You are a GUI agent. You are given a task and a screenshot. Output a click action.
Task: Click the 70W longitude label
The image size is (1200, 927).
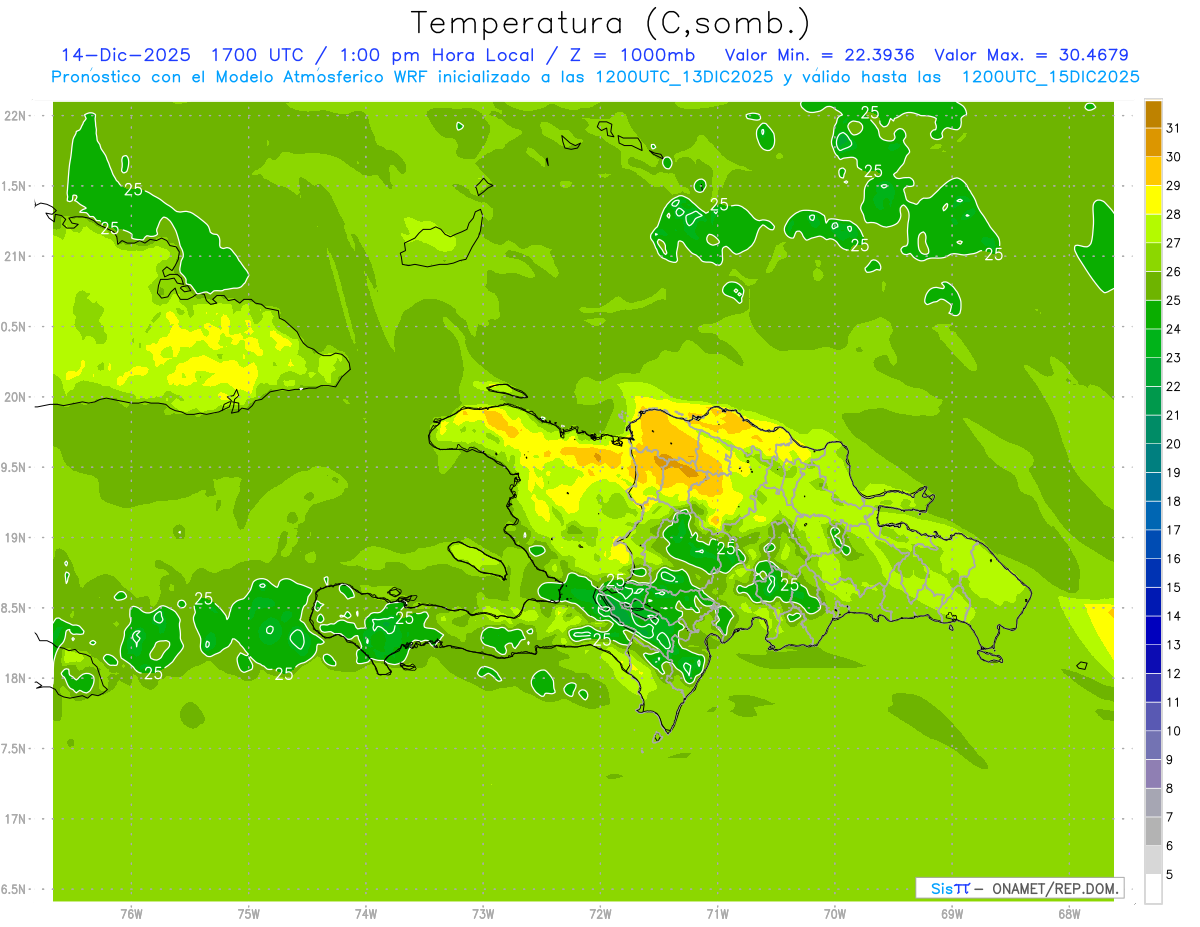coord(835,913)
